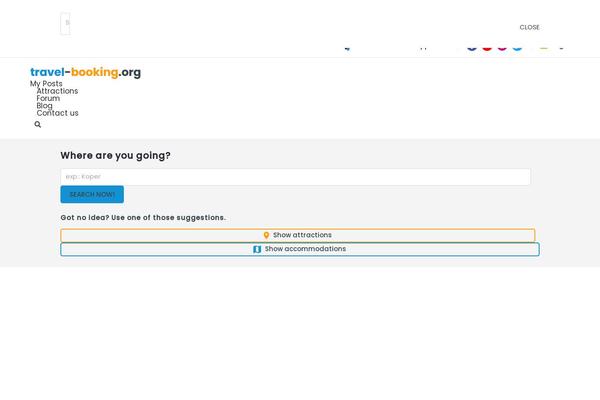
Task: Open the Contact us navigation link
Action: (x=57, y=113)
